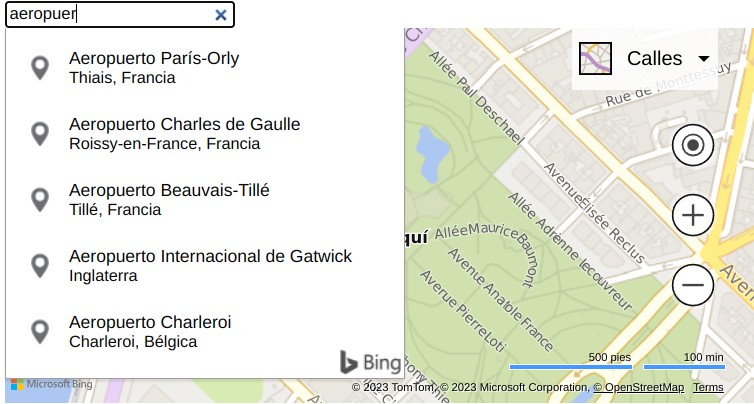
Task: Click the Calles map style thumbnail
Action: pos(596,59)
